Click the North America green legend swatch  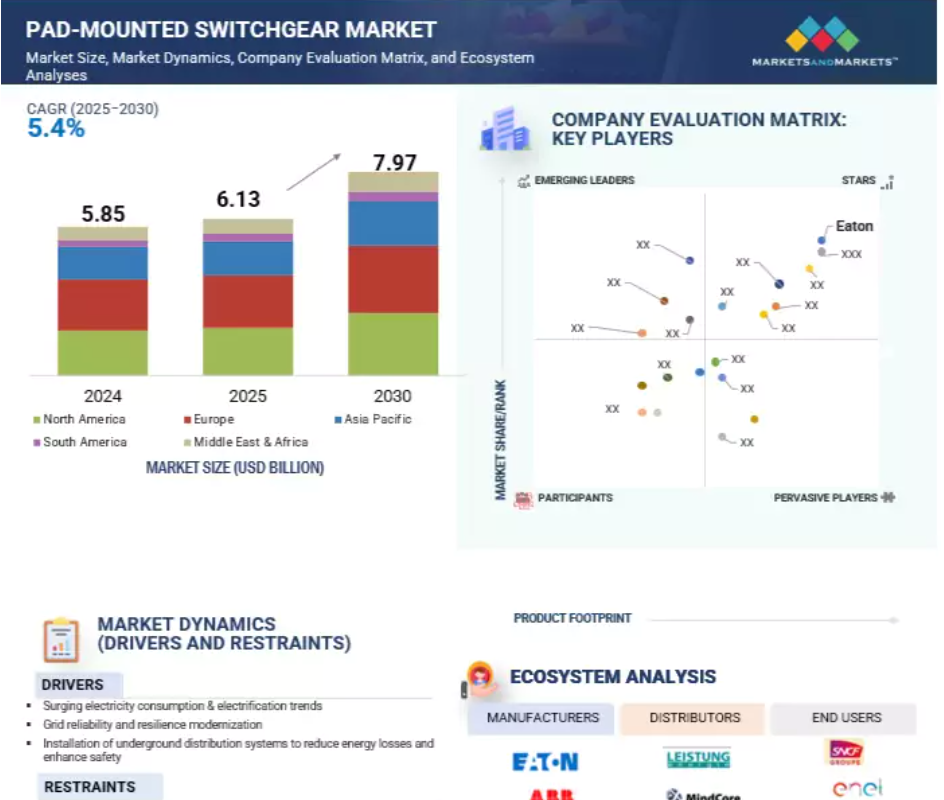pyautogui.click(x=37, y=420)
